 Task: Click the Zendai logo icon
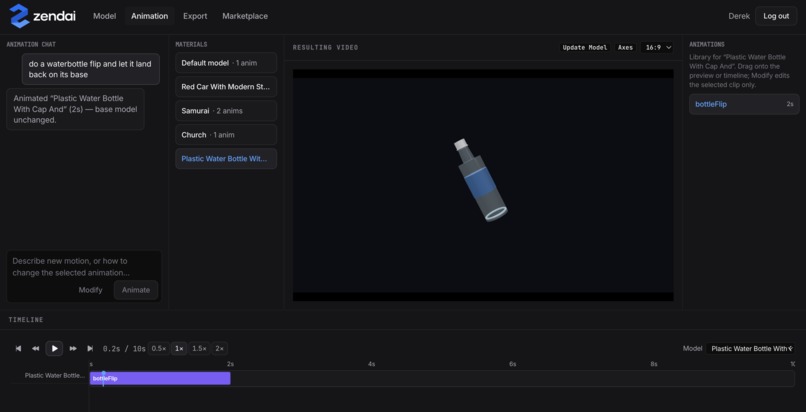[20, 16]
